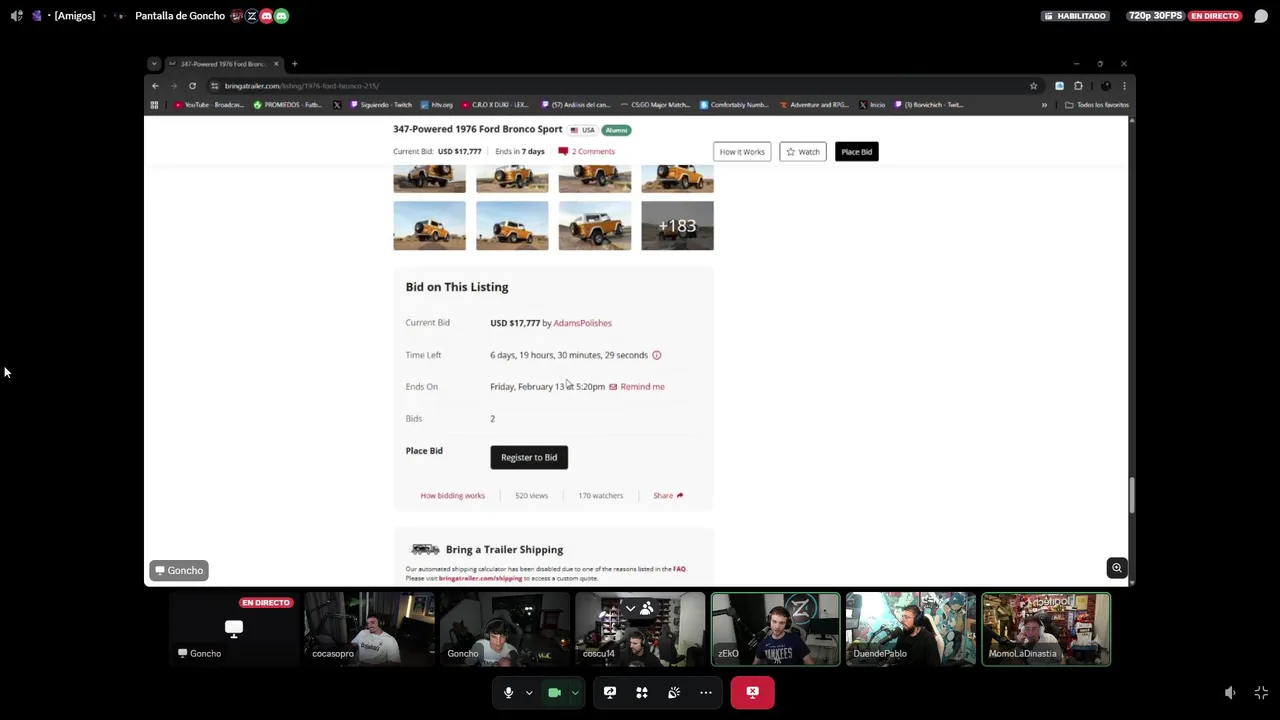Open camera options chevron next to camera
The image size is (1280, 720).
[574, 693]
